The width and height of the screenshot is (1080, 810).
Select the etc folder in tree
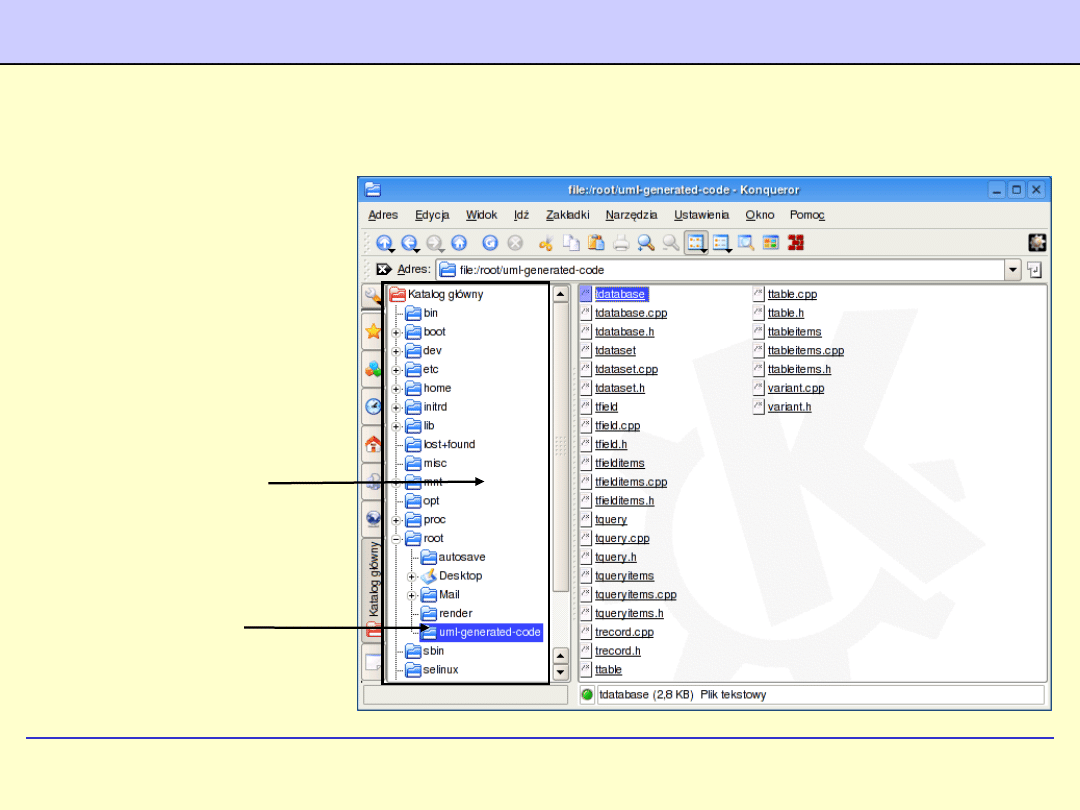click(431, 370)
